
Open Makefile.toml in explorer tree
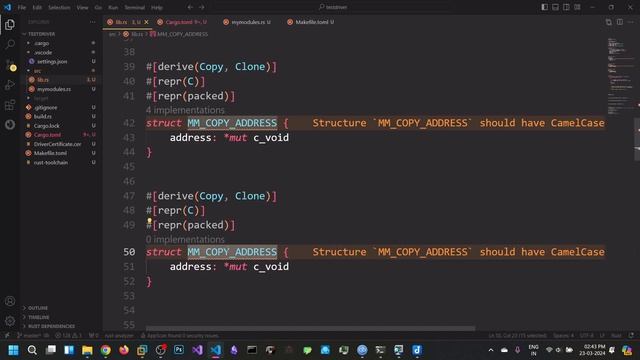point(50,153)
